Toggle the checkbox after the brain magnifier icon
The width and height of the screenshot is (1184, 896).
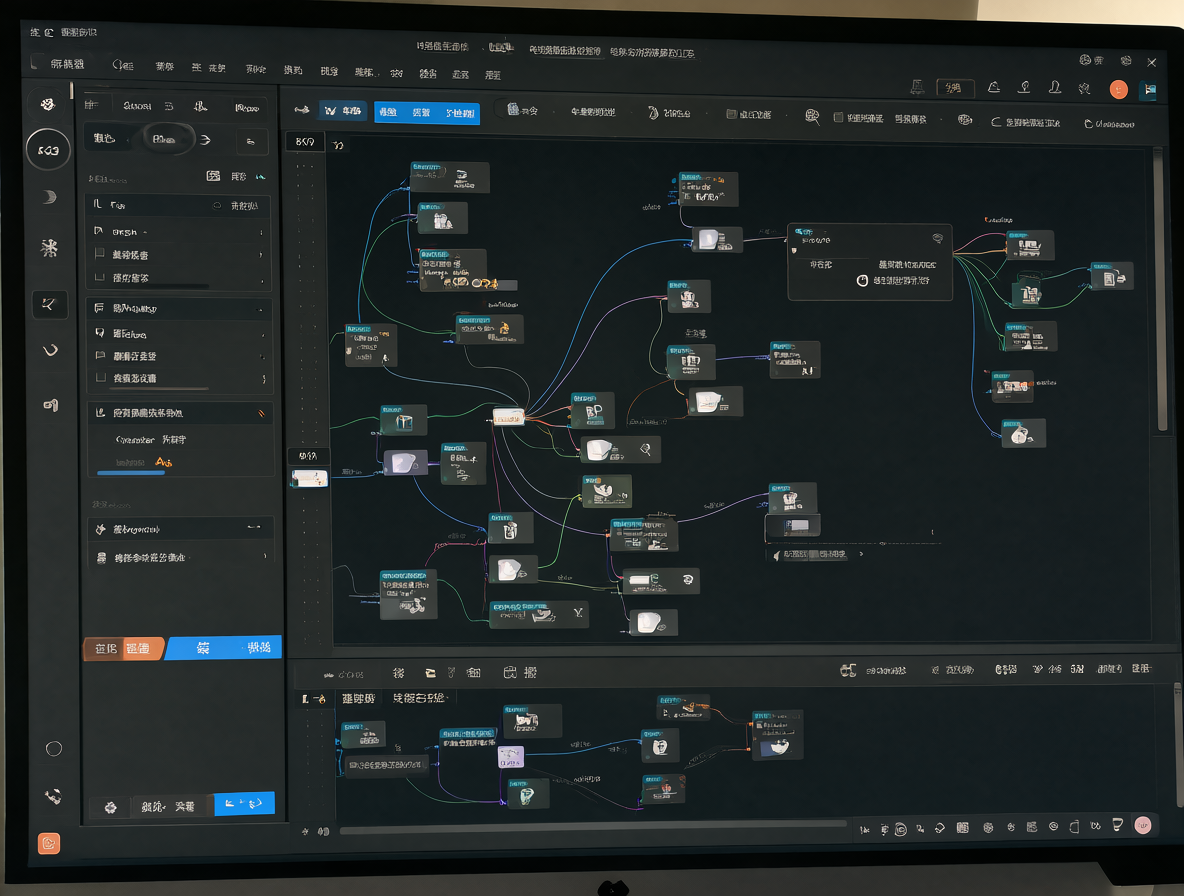click(x=838, y=117)
